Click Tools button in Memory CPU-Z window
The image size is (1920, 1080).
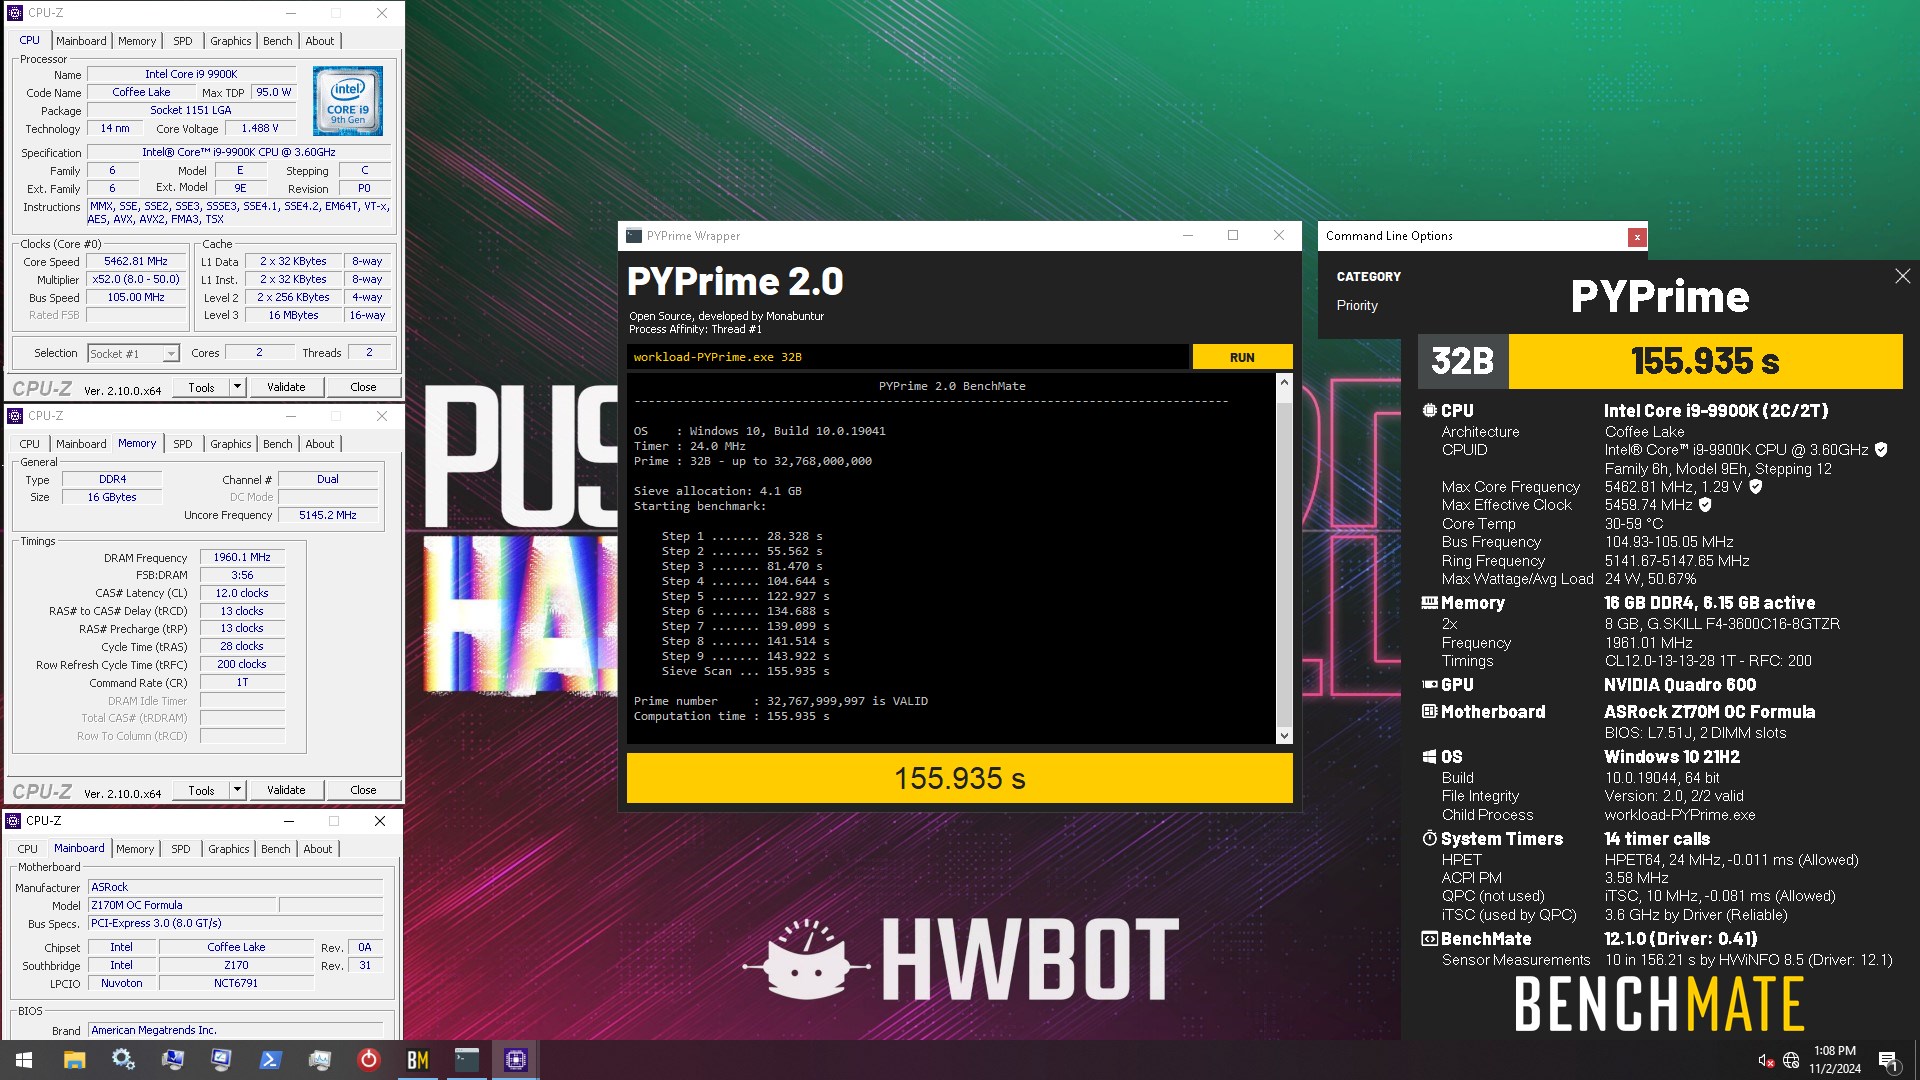click(201, 790)
